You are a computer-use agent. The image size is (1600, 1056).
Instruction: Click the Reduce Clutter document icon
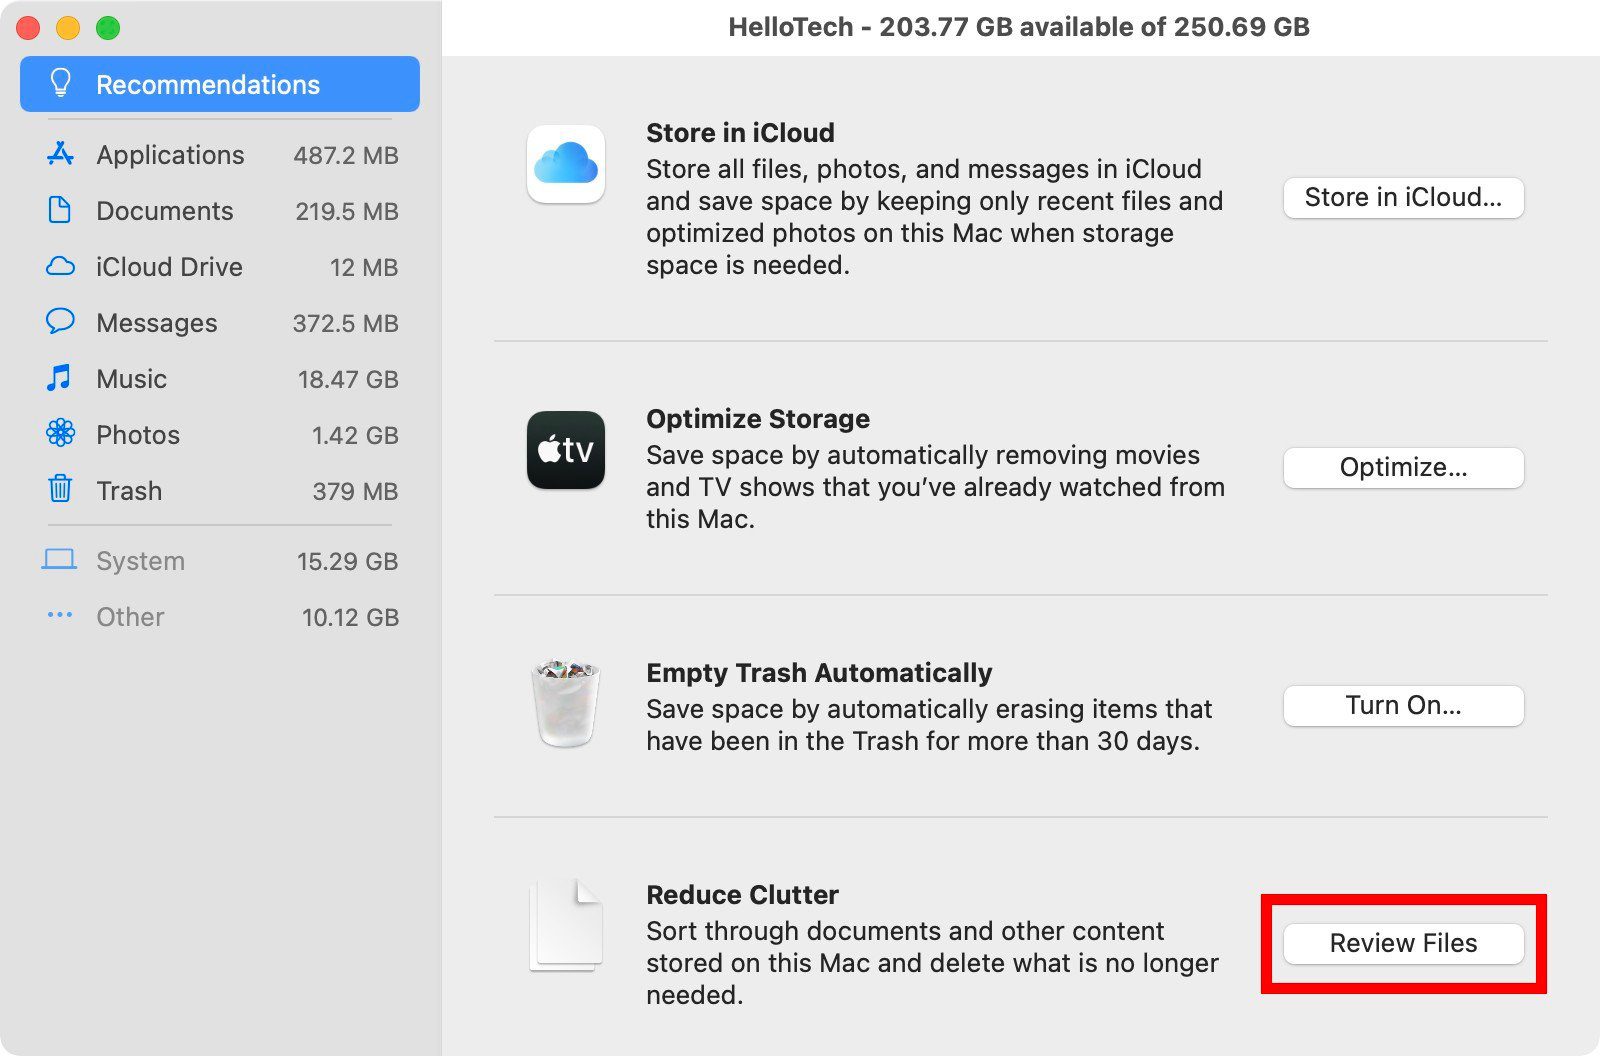click(x=566, y=926)
